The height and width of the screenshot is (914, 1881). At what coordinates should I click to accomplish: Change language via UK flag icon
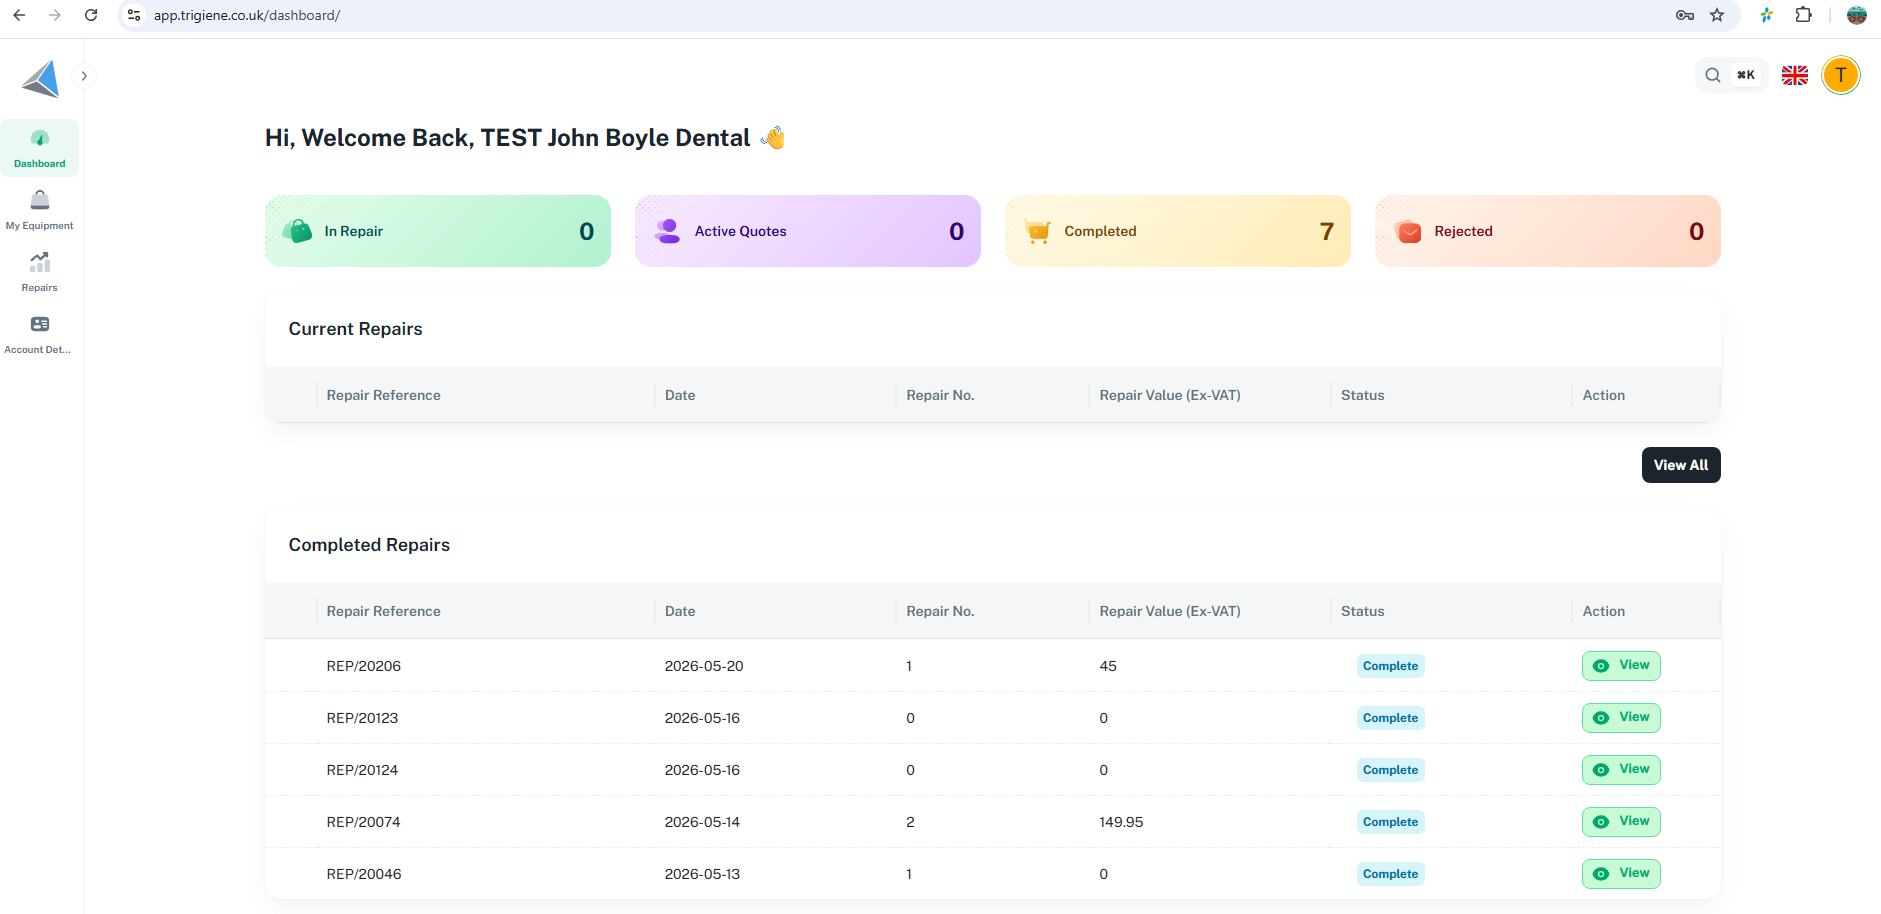(1795, 75)
